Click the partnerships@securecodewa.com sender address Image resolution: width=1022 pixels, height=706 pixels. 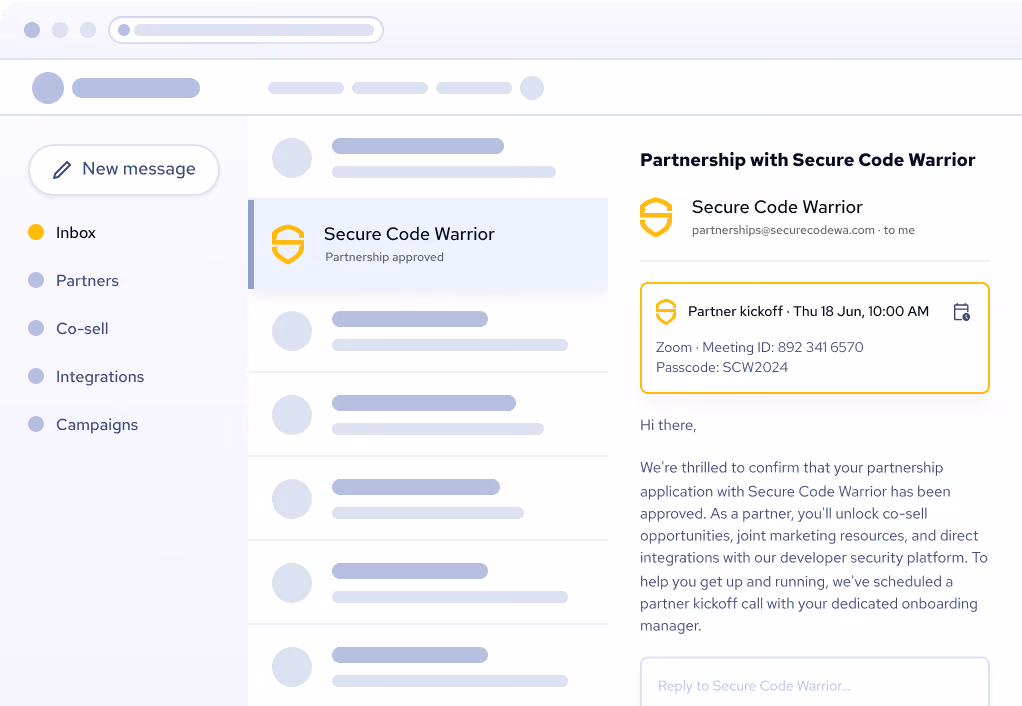point(783,230)
